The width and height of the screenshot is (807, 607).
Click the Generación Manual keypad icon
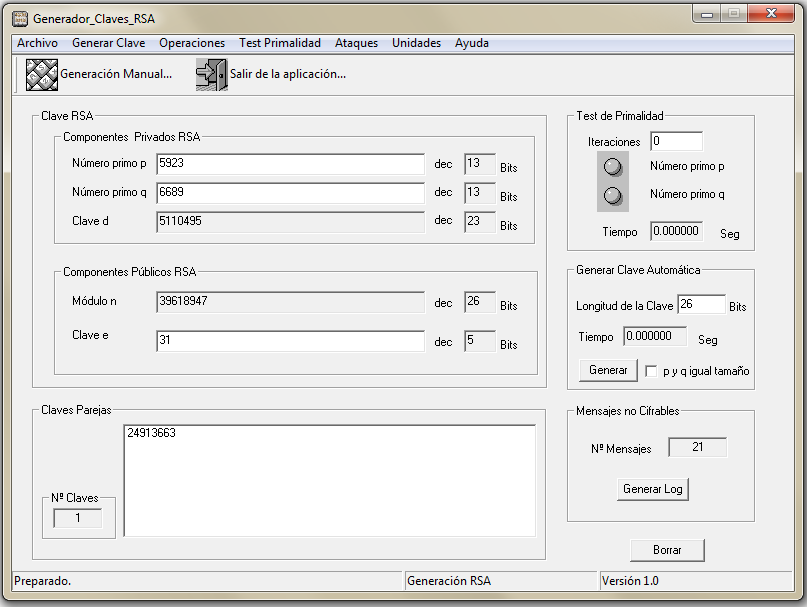pos(42,75)
